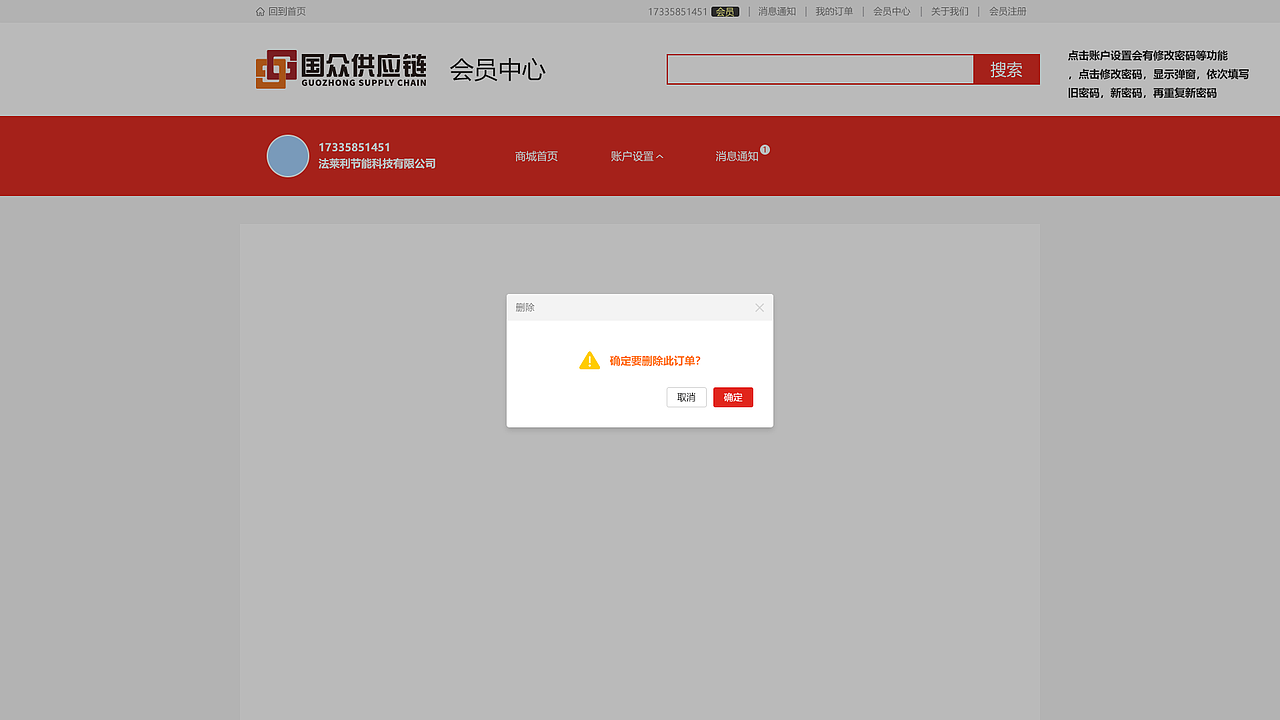Click the Guozhong Supply Chain logo
The height and width of the screenshot is (720, 1280).
[341, 69]
